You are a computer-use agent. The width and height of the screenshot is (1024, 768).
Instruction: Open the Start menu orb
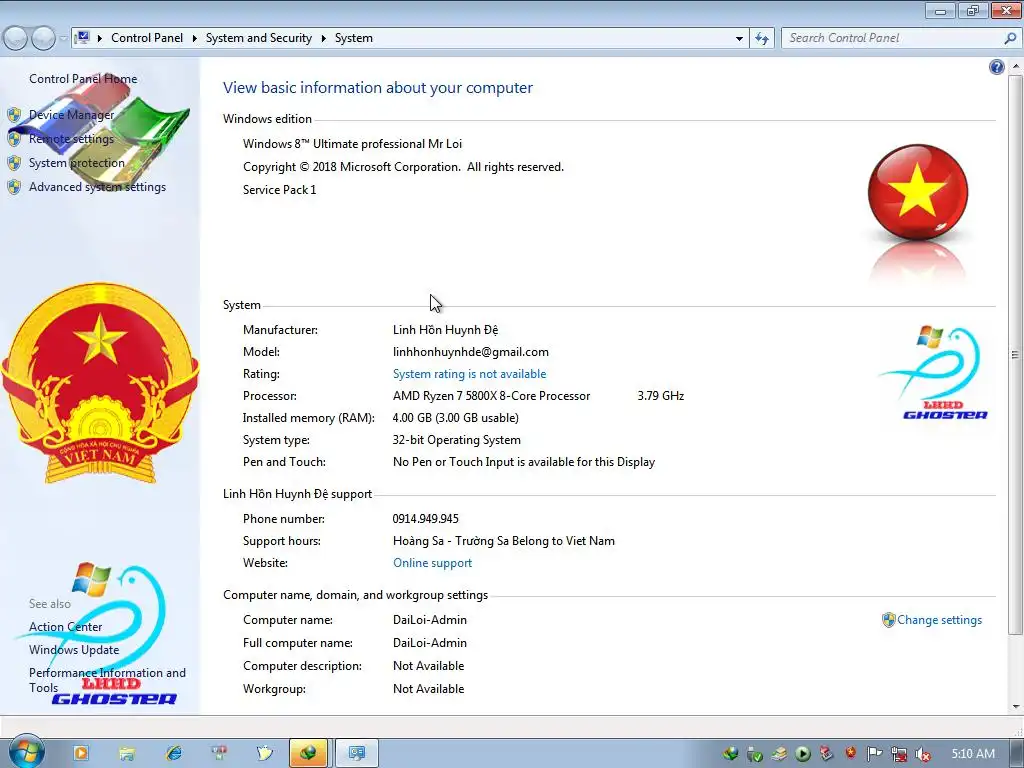[26, 752]
